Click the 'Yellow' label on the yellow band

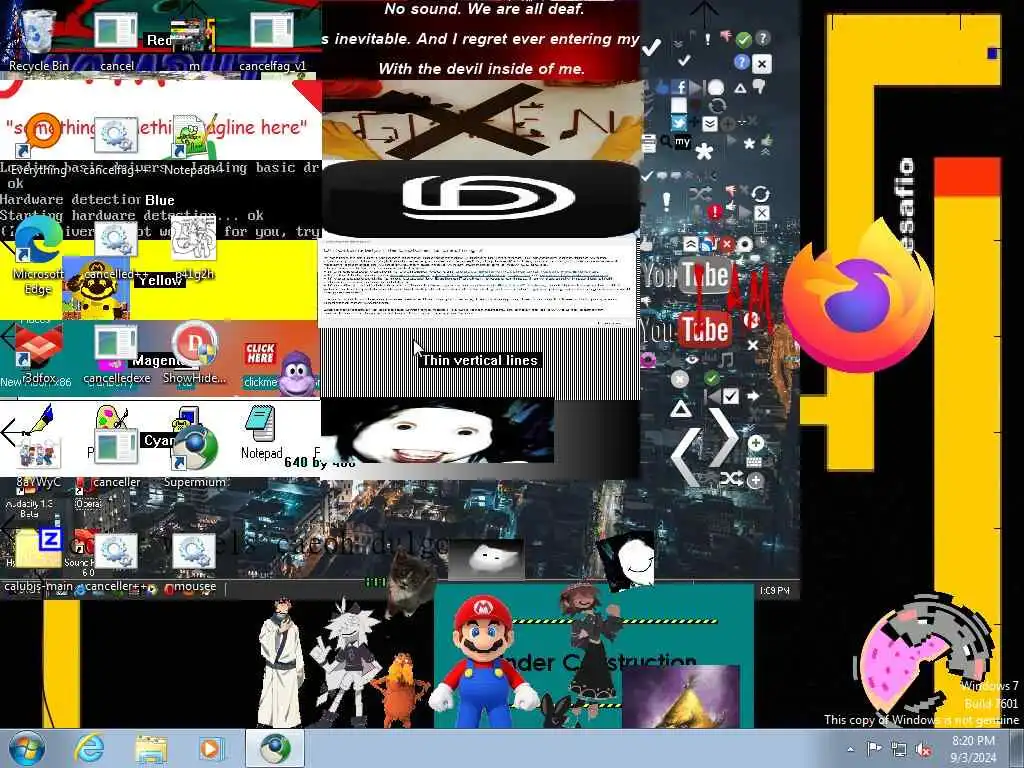160,280
